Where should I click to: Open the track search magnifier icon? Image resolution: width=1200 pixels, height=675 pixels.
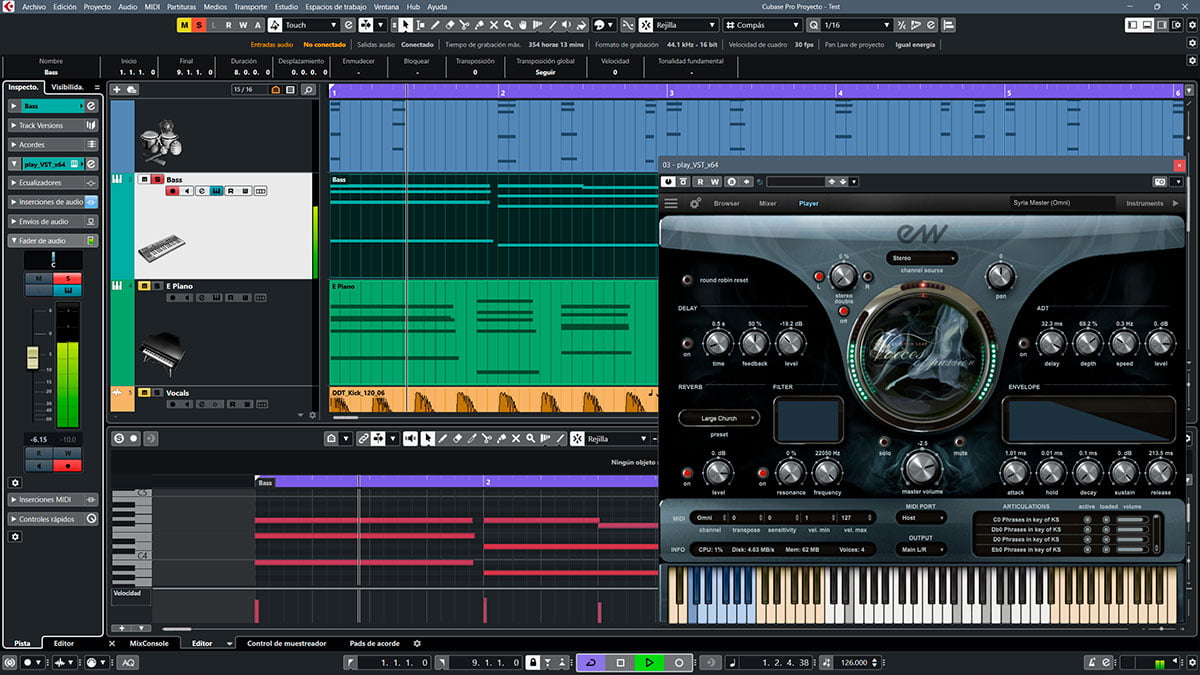tap(308, 90)
